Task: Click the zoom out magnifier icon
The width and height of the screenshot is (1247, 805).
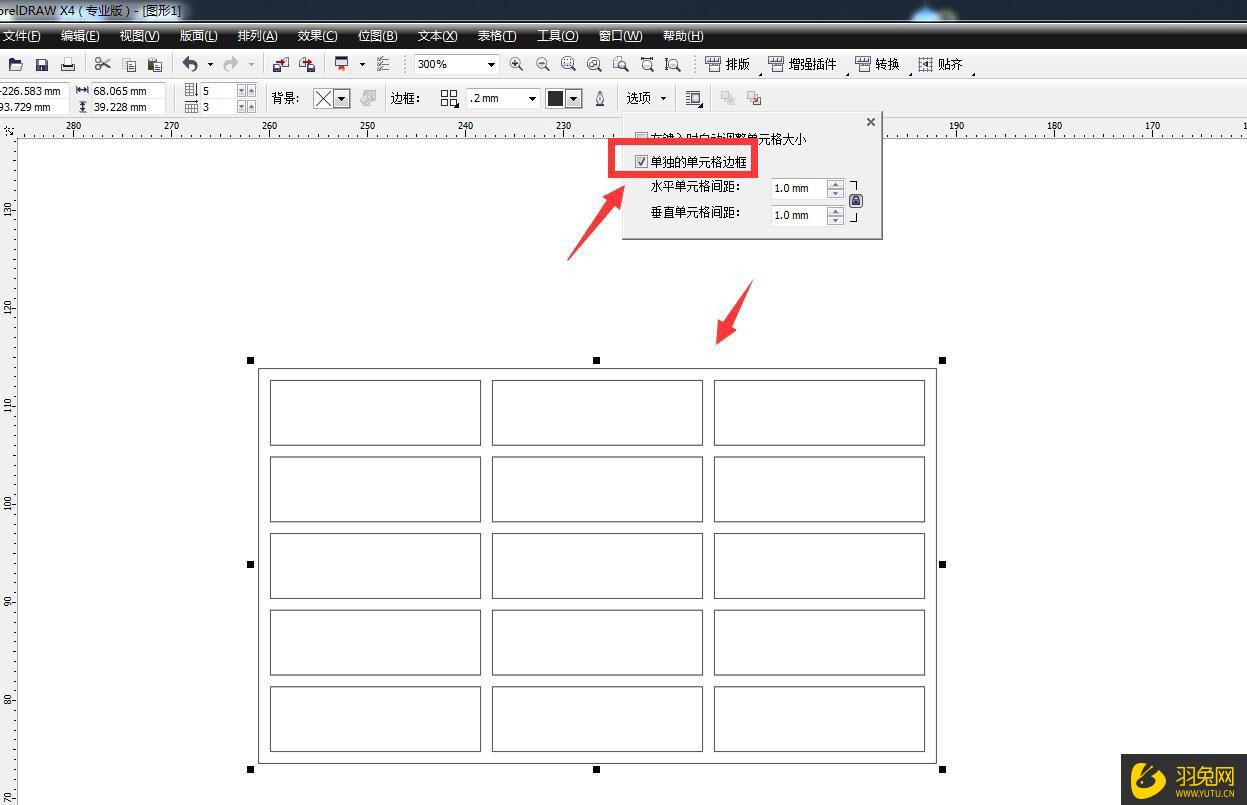Action: pyautogui.click(x=542, y=65)
